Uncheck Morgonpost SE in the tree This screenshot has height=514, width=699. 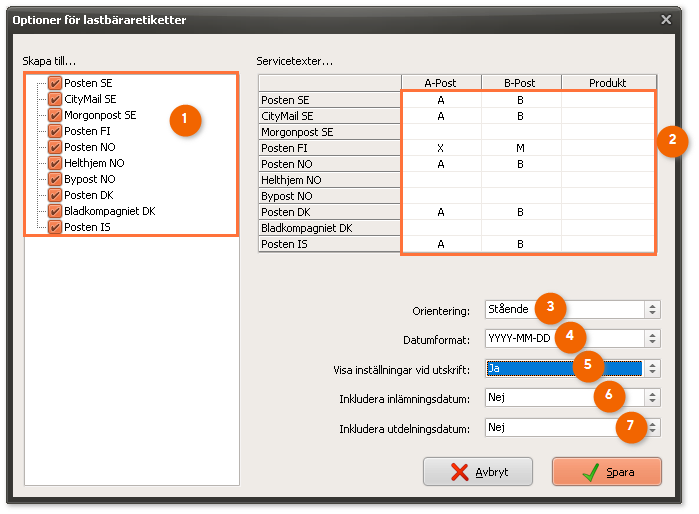coord(55,115)
